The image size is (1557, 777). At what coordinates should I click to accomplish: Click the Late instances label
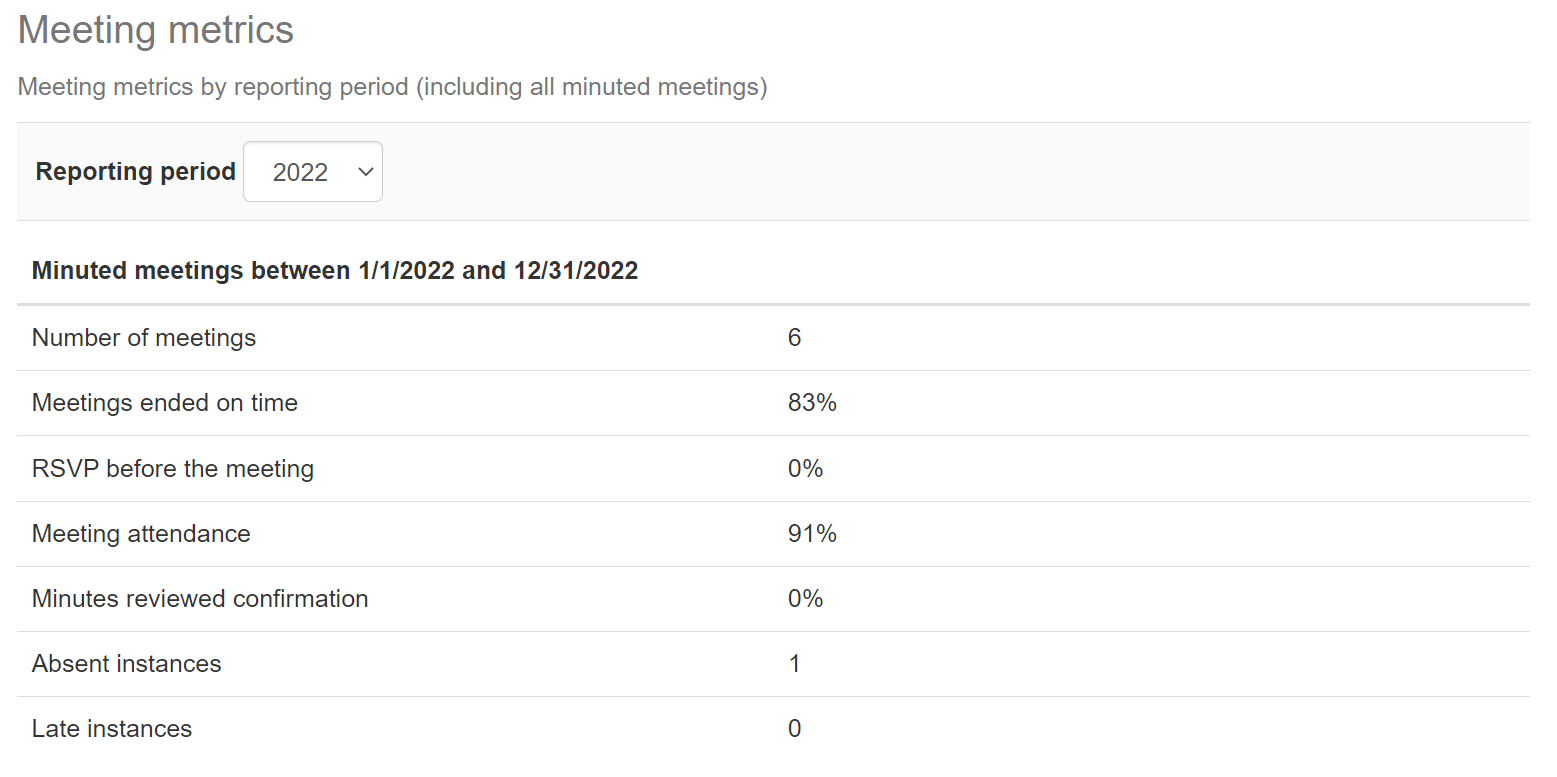[x=112, y=729]
